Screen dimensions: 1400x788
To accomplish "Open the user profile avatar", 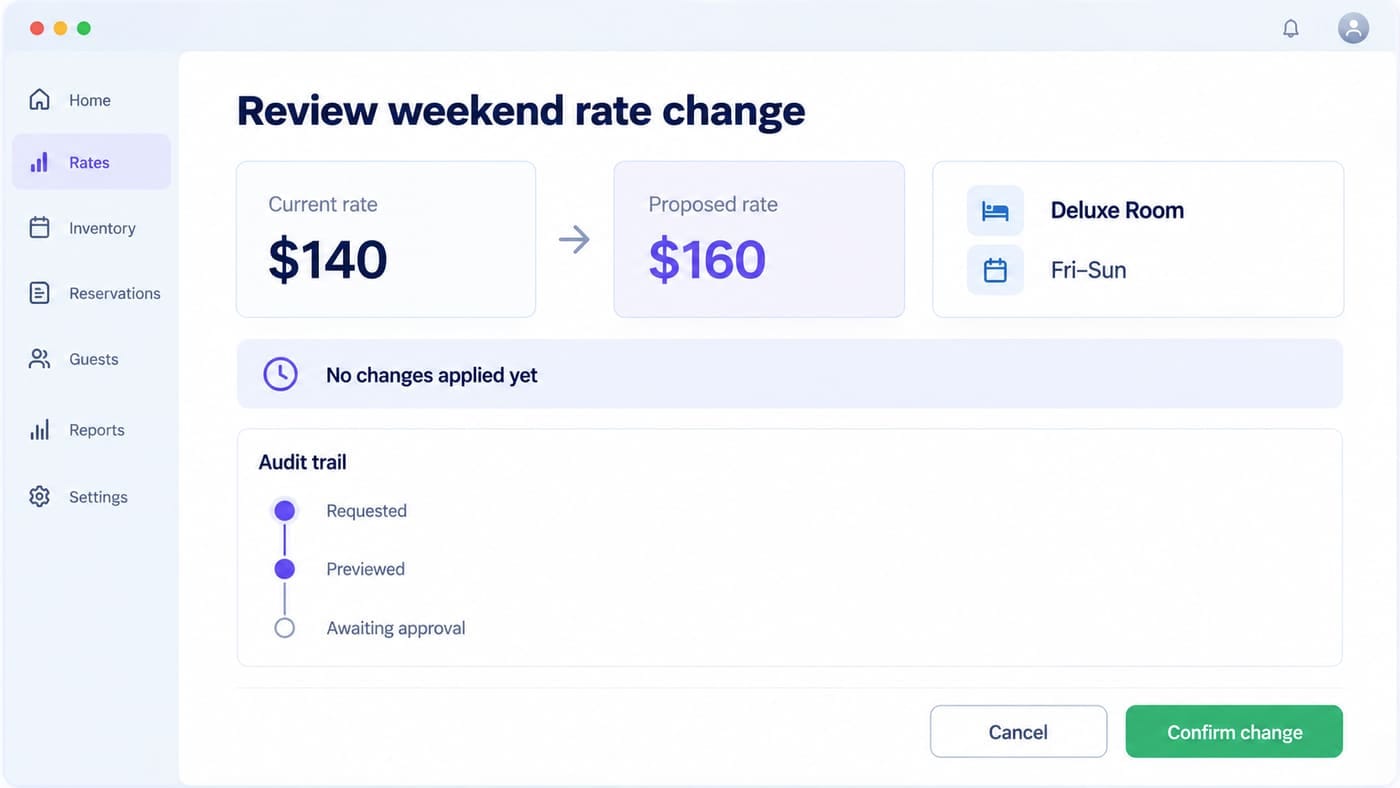I will [x=1353, y=28].
